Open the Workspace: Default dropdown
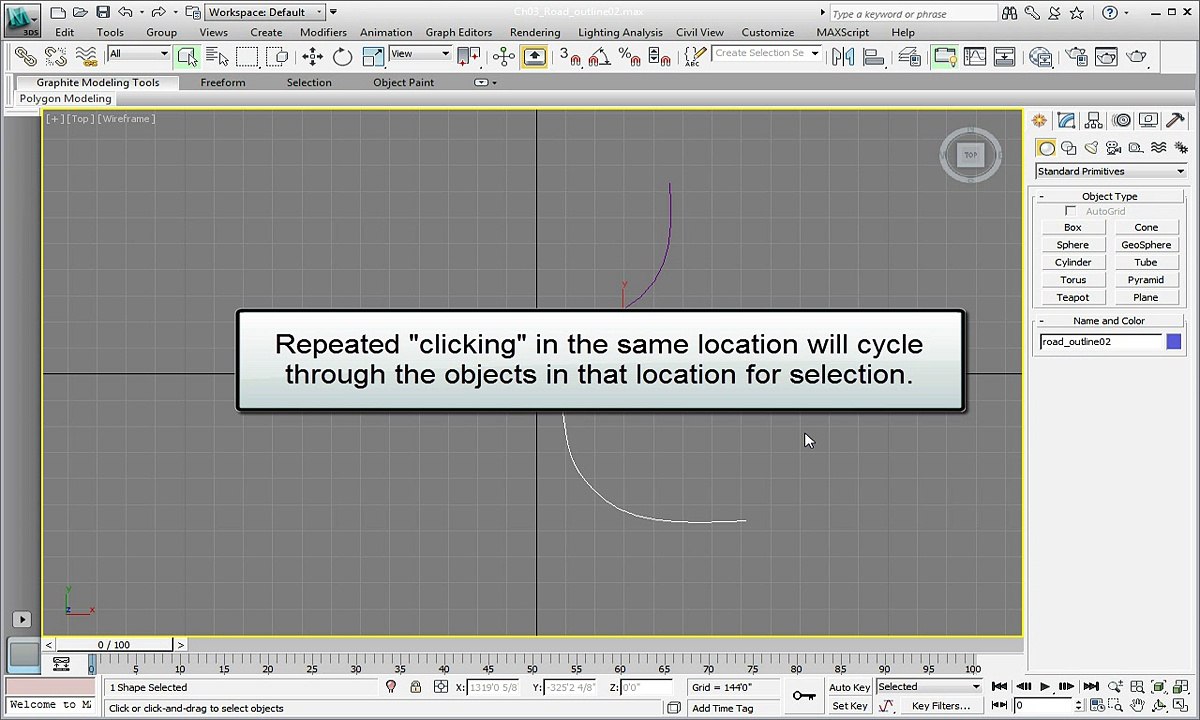 (266, 12)
